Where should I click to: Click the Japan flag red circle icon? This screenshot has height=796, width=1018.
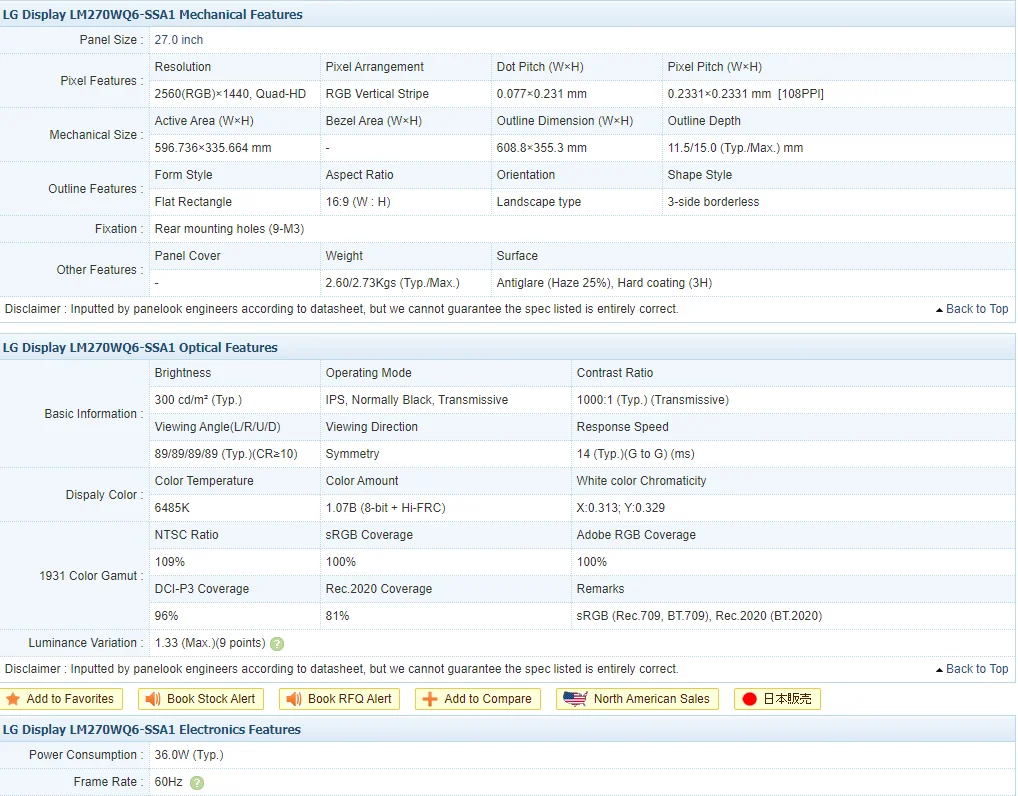point(749,699)
